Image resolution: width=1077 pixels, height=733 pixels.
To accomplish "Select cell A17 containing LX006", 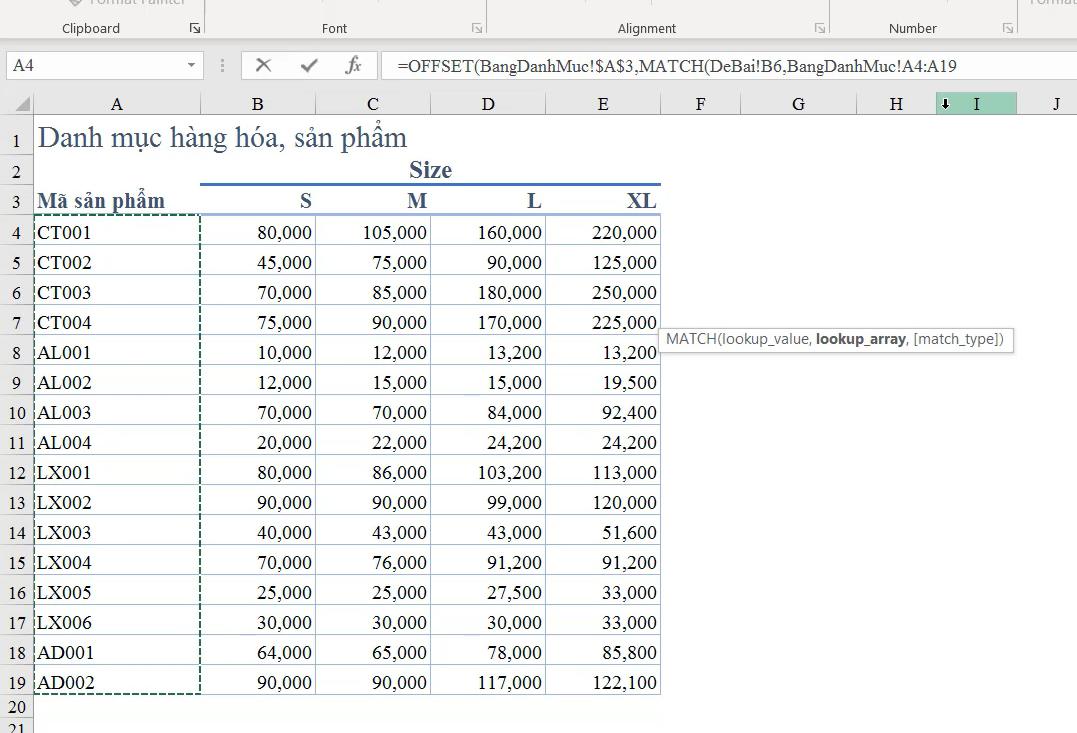I will pyautogui.click(x=117, y=622).
